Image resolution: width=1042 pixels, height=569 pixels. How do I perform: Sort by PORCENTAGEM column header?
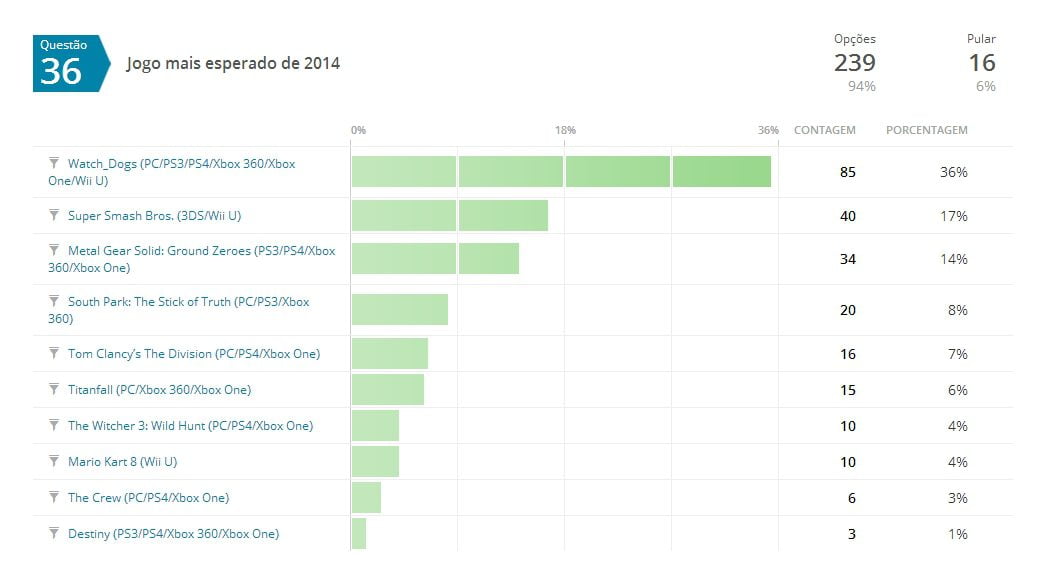(926, 130)
